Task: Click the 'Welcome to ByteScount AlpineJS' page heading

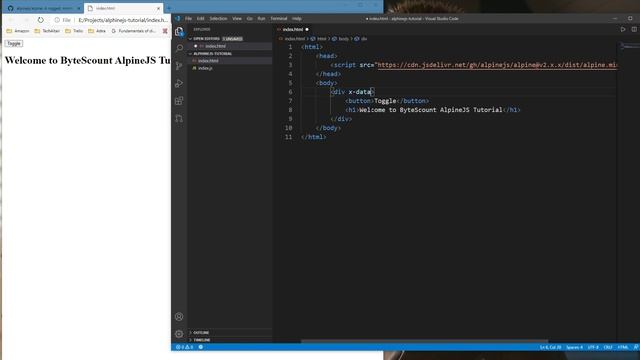Action: tap(87, 60)
